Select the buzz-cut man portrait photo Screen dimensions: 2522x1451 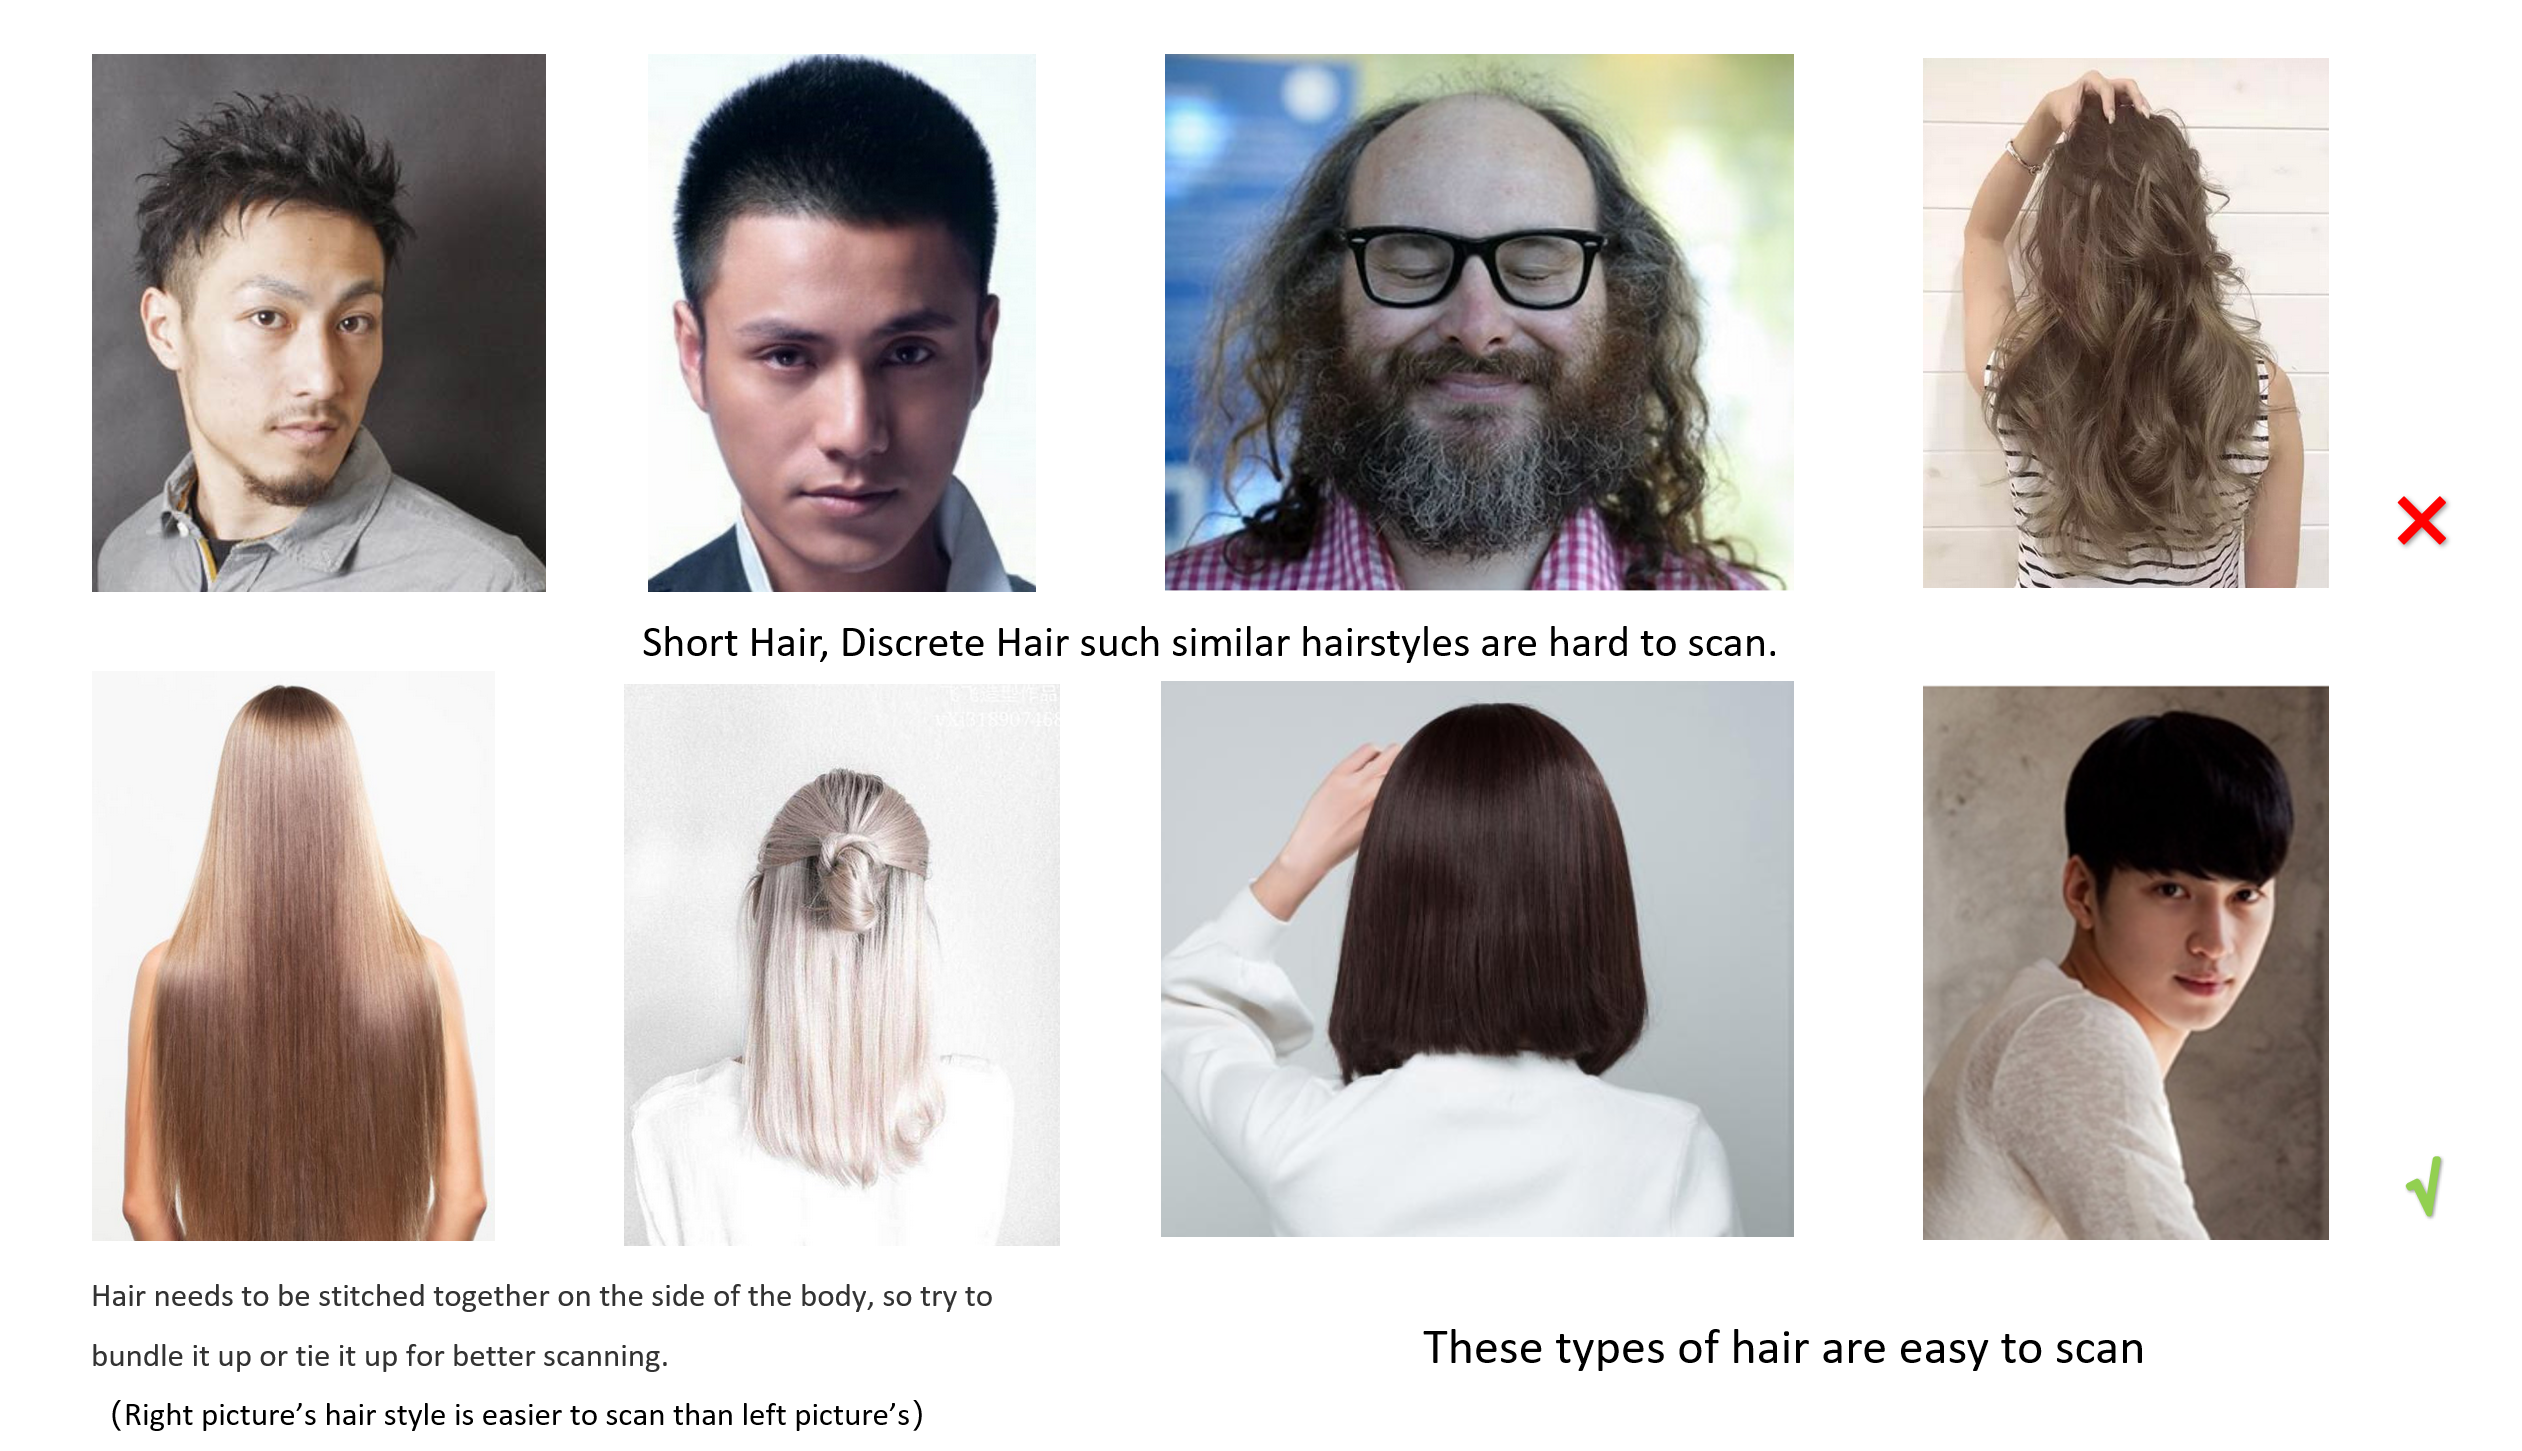pyautogui.click(x=842, y=323)
